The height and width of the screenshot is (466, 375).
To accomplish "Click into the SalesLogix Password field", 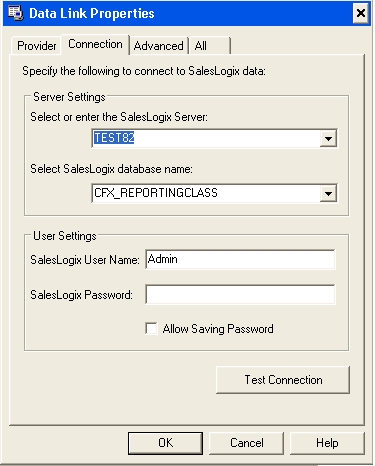I will pos(240,294).
